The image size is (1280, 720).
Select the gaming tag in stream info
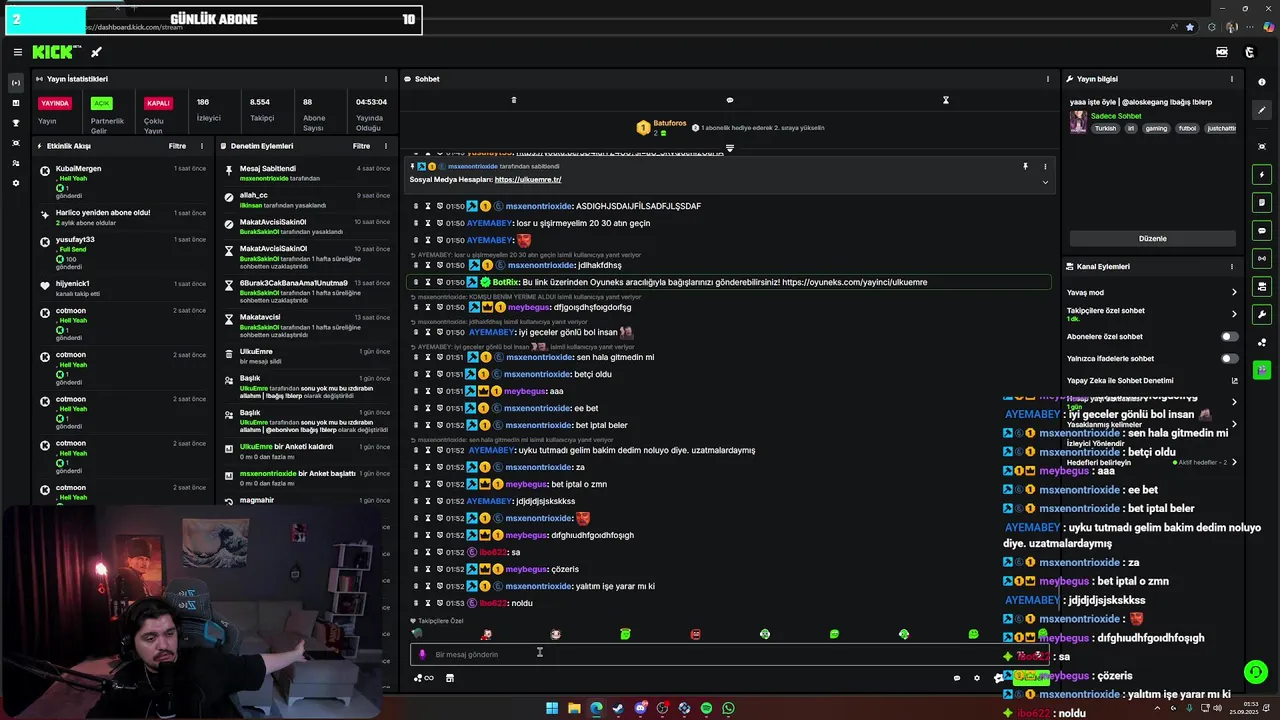point(1156,128)
